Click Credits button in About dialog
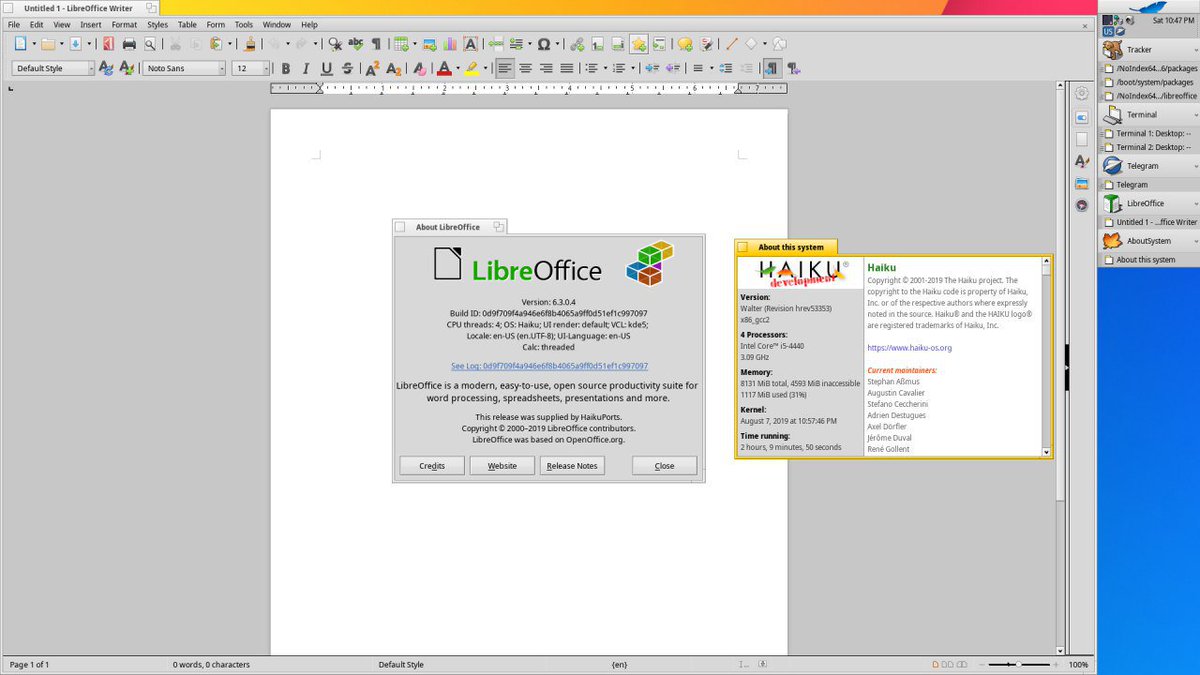 [432, 465]
